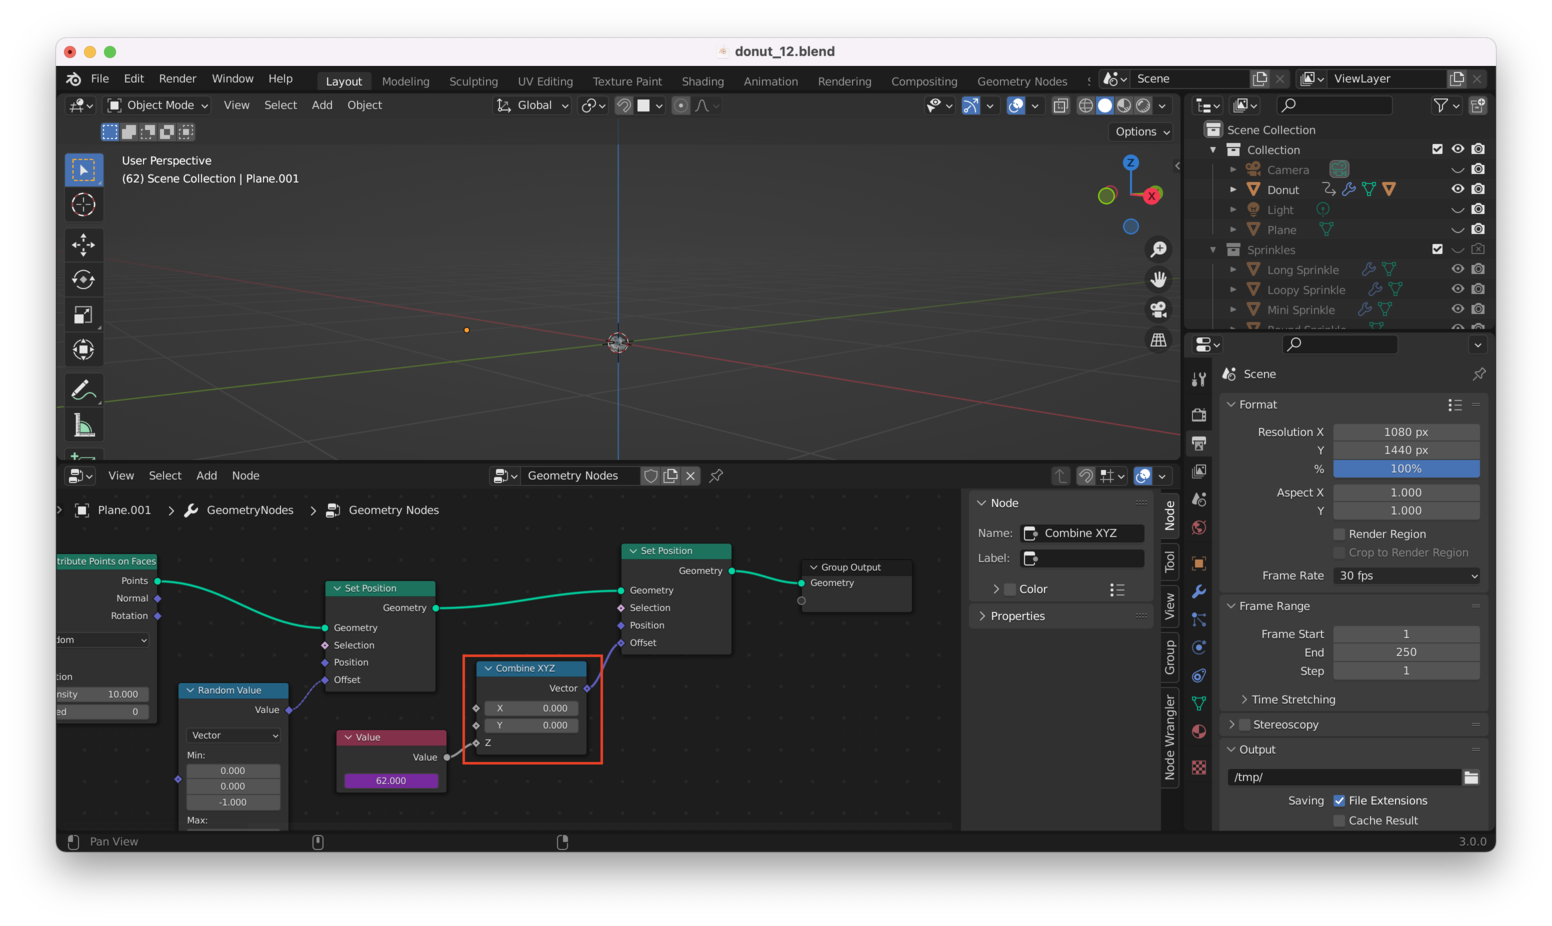Activate the Cursor tool
This screenshot has width=1552, height=926.
click(84, 205)
